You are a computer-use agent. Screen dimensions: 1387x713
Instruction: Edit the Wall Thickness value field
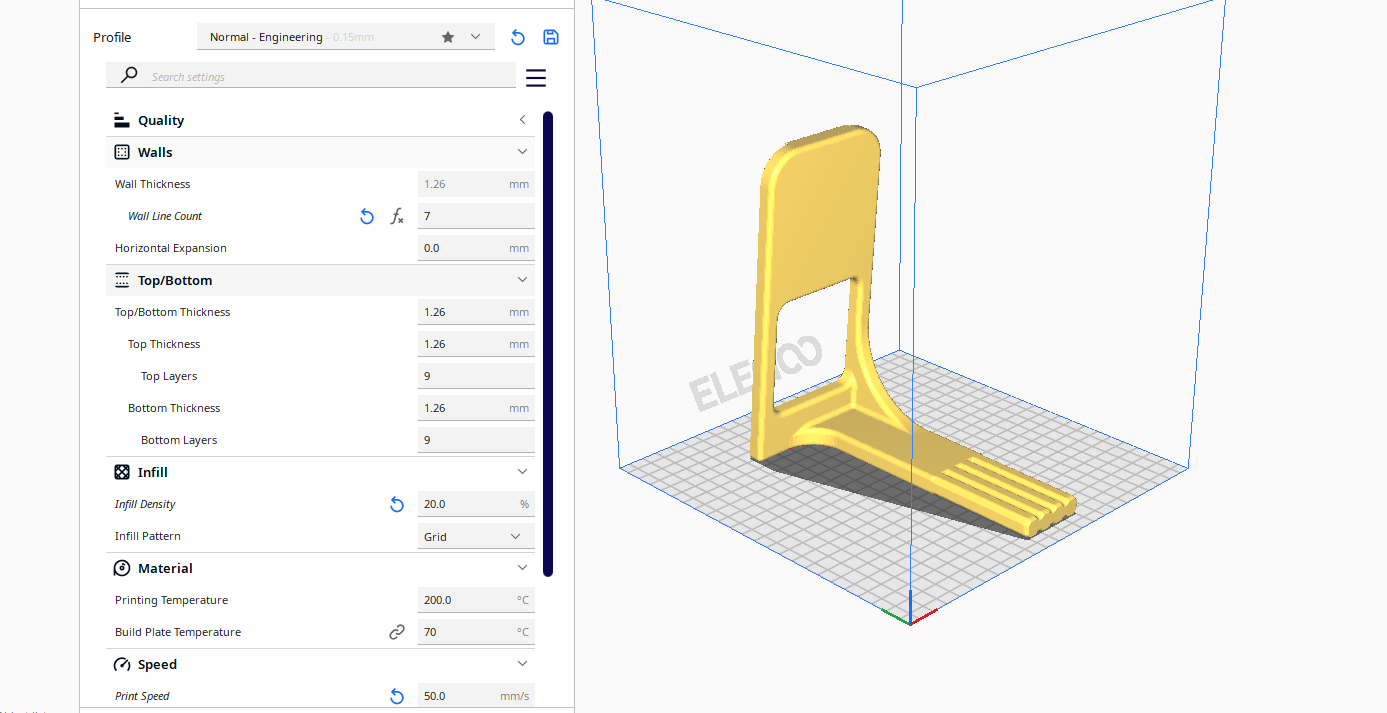pos(476,184)
